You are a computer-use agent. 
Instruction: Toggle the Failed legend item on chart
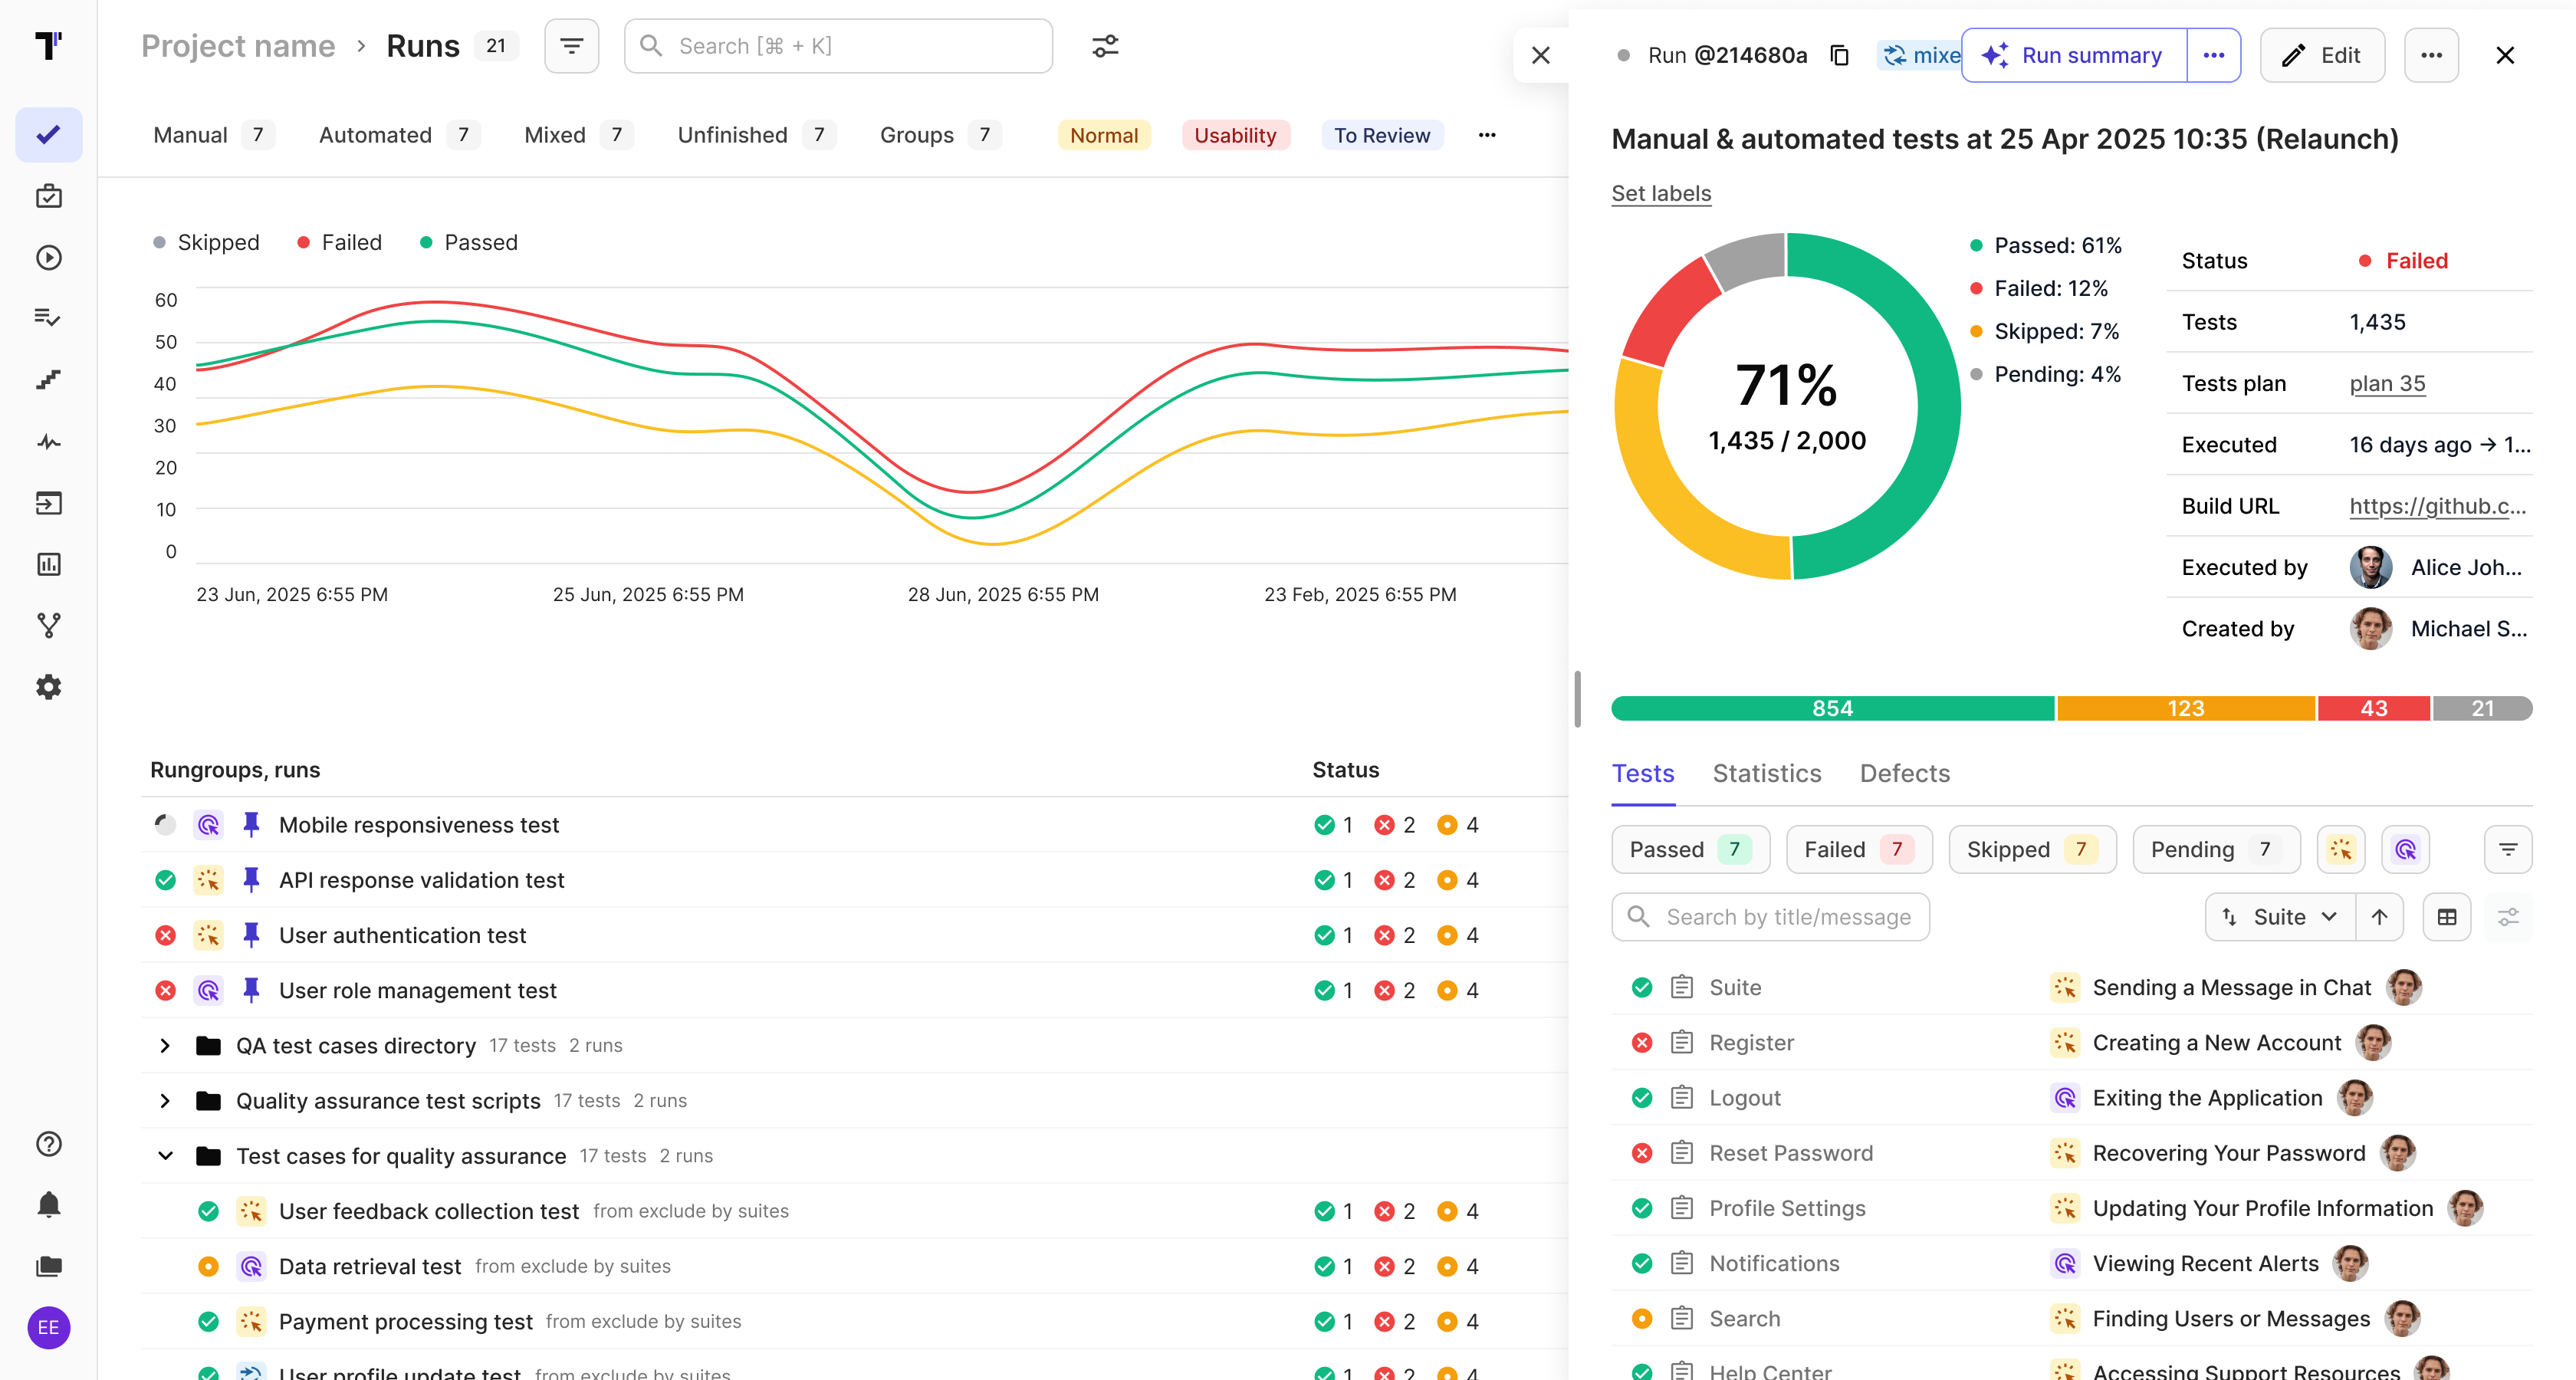click(339, 243)
